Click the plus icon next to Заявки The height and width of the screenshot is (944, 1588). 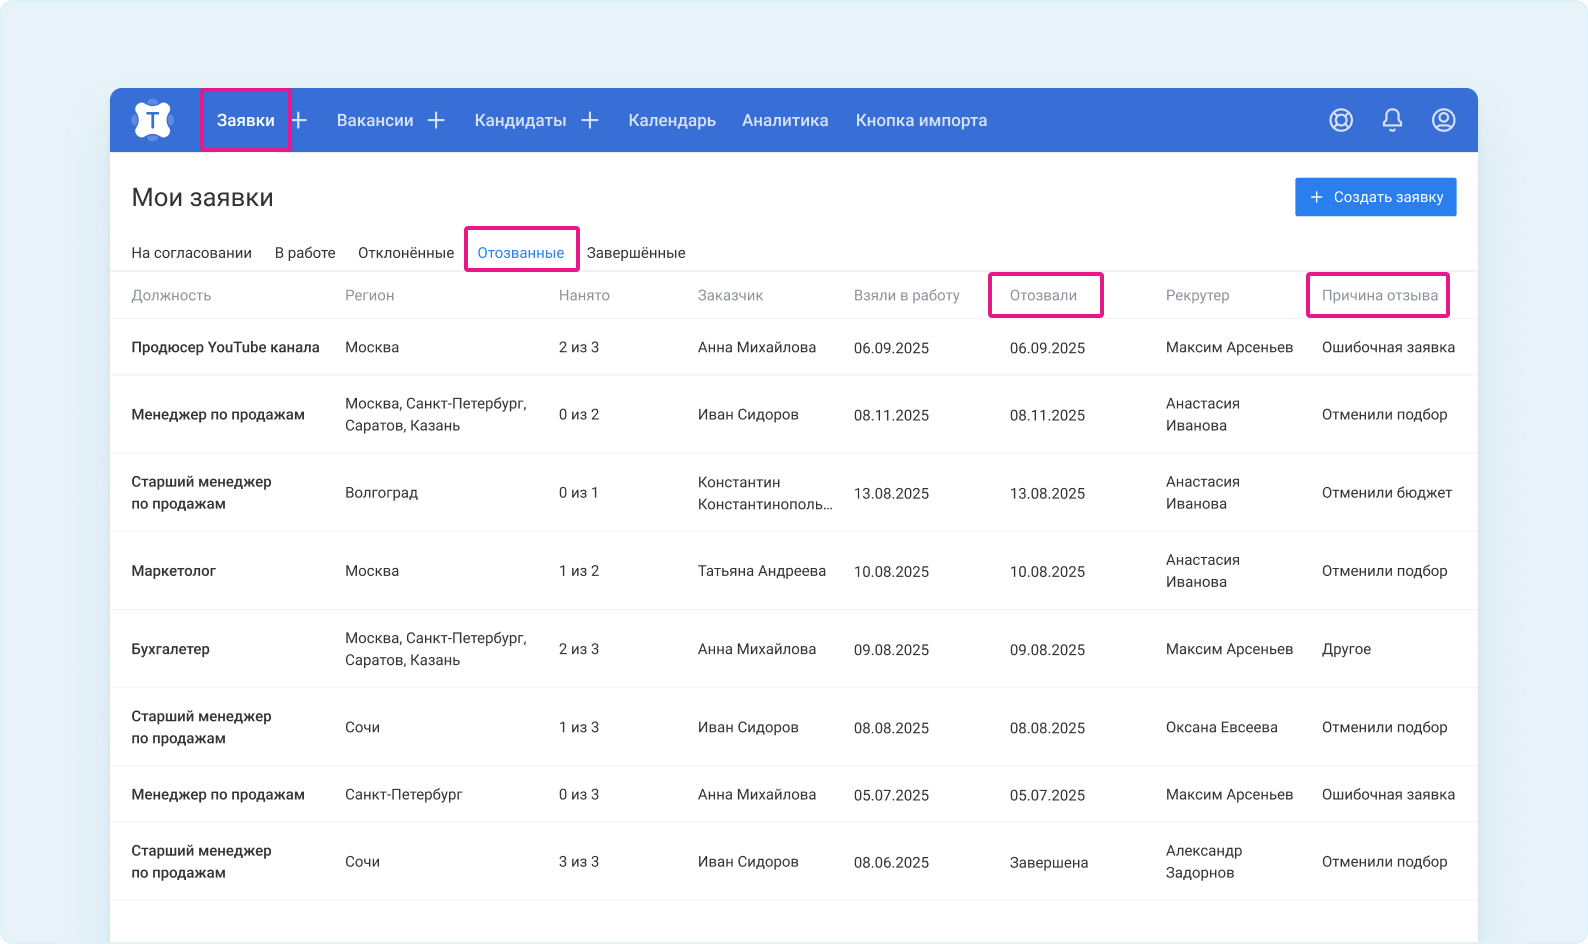299,120
